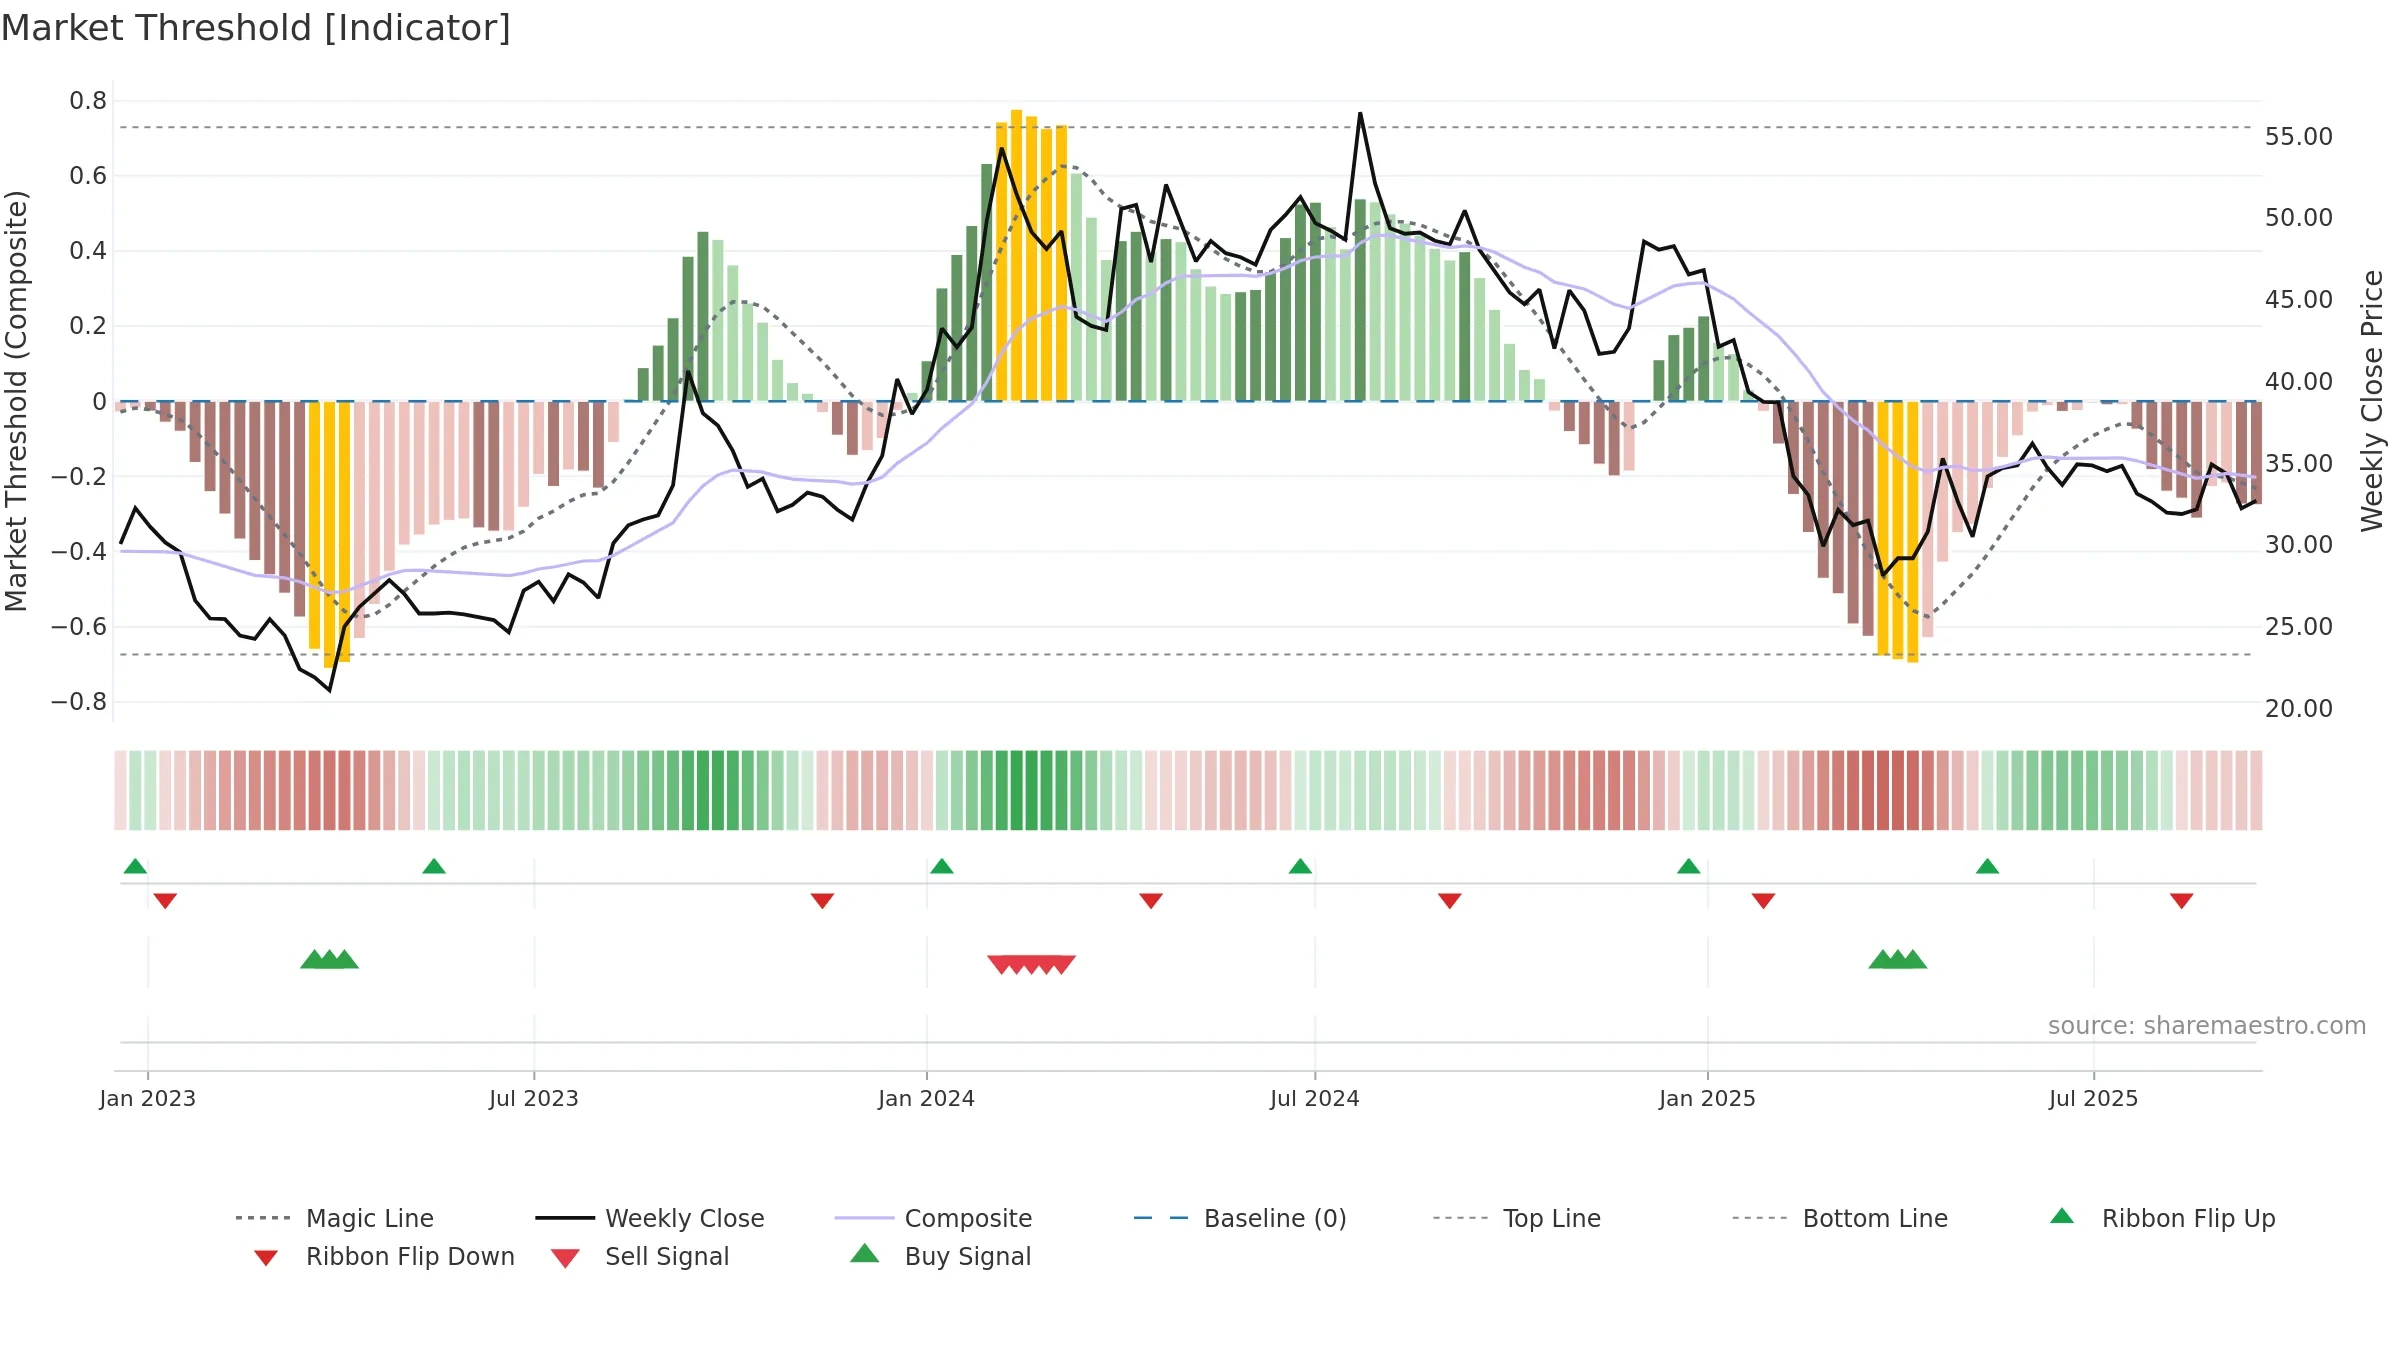Click the Buy Signal triangle cluster in early 2023

329,960
